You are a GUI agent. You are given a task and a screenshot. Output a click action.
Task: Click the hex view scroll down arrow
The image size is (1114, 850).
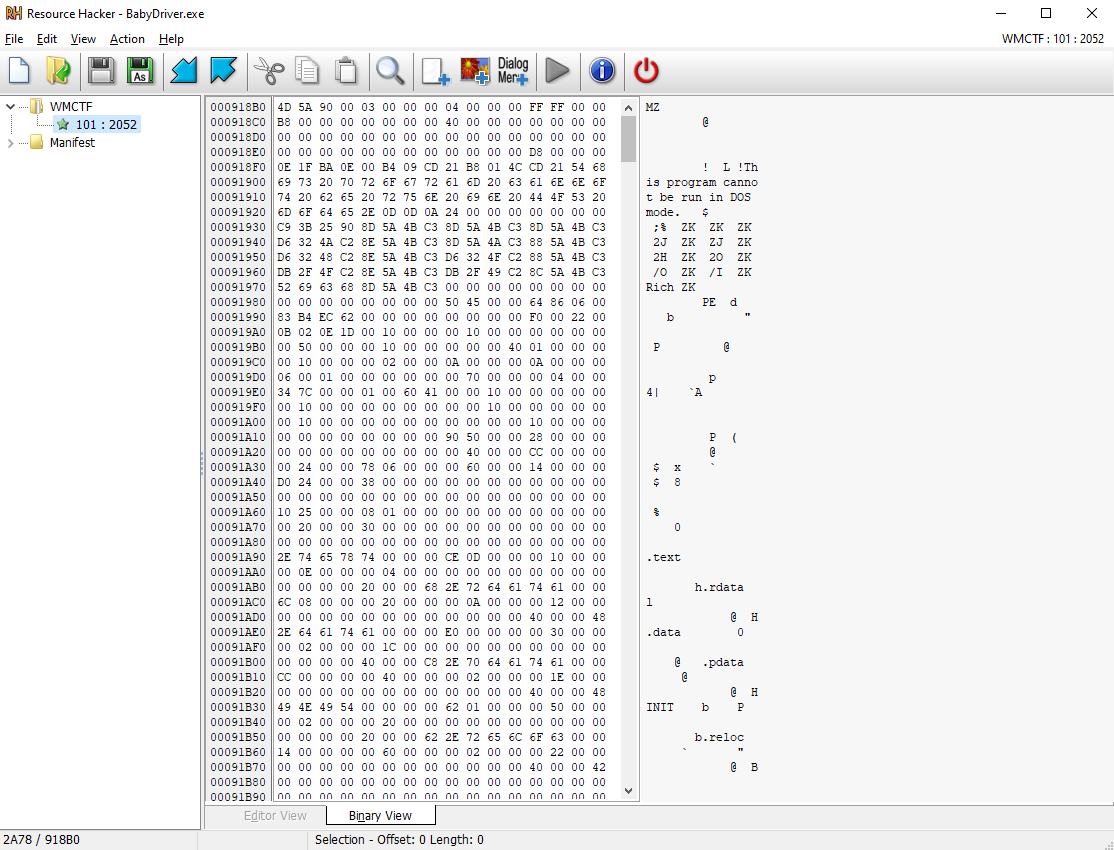coord(628,790)
